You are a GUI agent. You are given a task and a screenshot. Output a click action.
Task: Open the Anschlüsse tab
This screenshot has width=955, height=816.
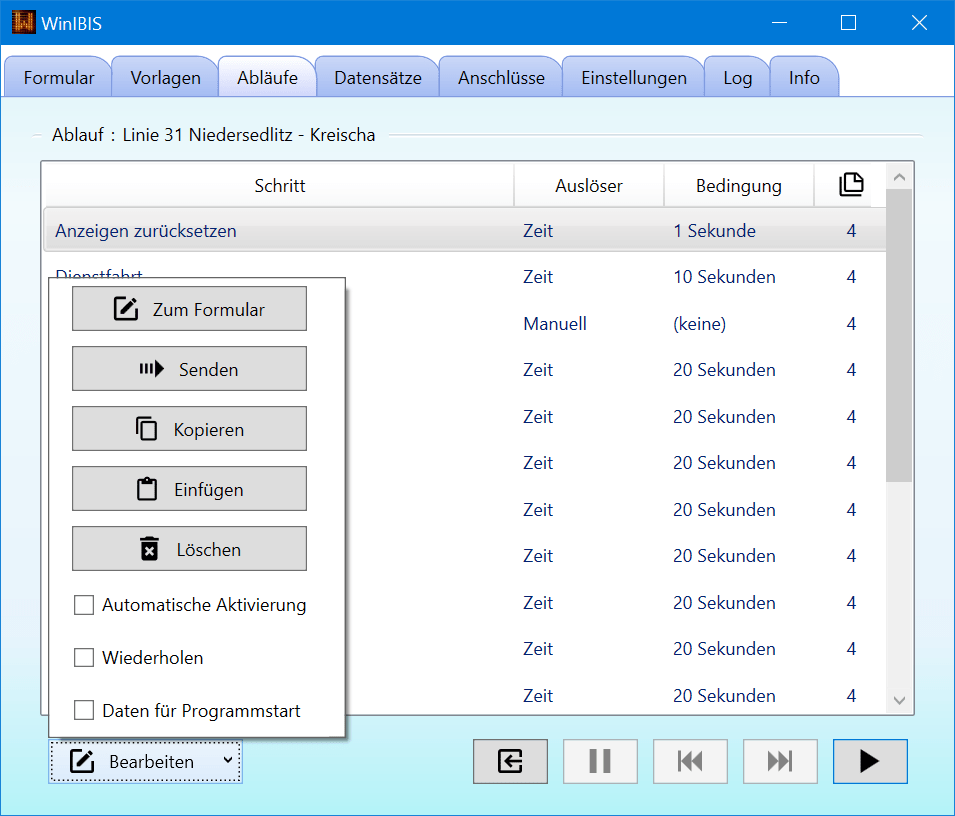(x=501, y=77)
